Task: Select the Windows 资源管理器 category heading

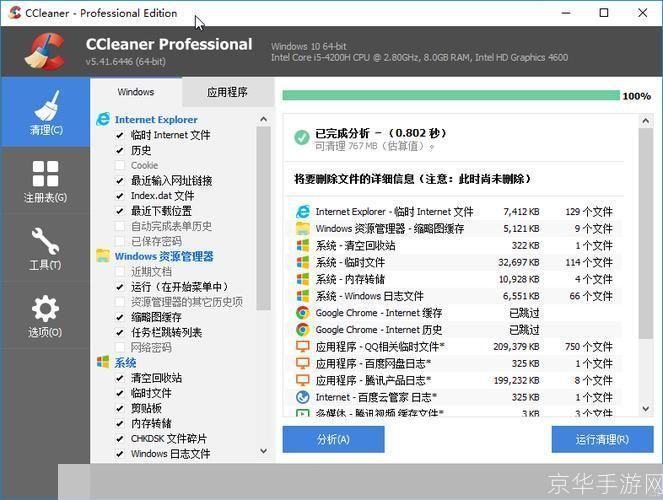Action: (x=164, y=256)
